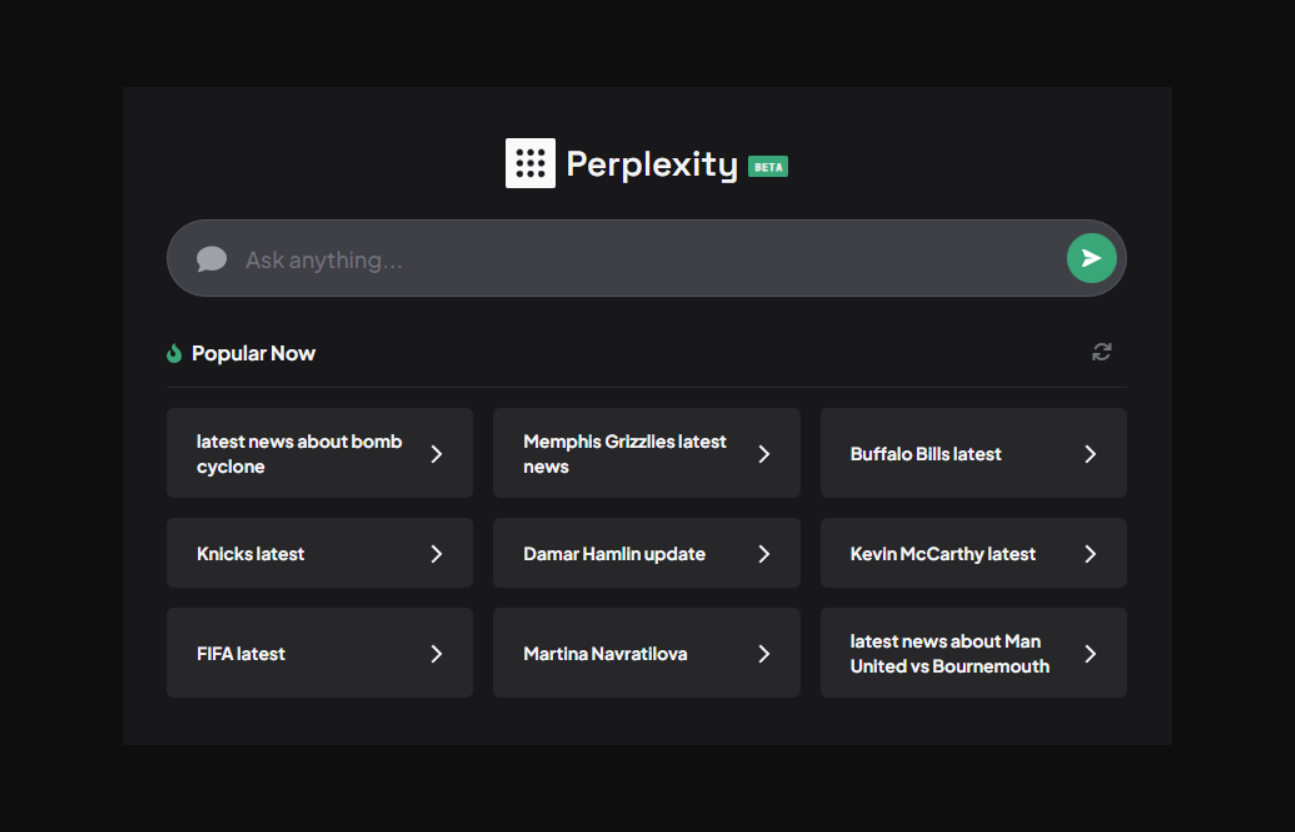
Task: Select Memphis Grizzlies latest news
Action: pyautogui.click(x=645, y=453)
